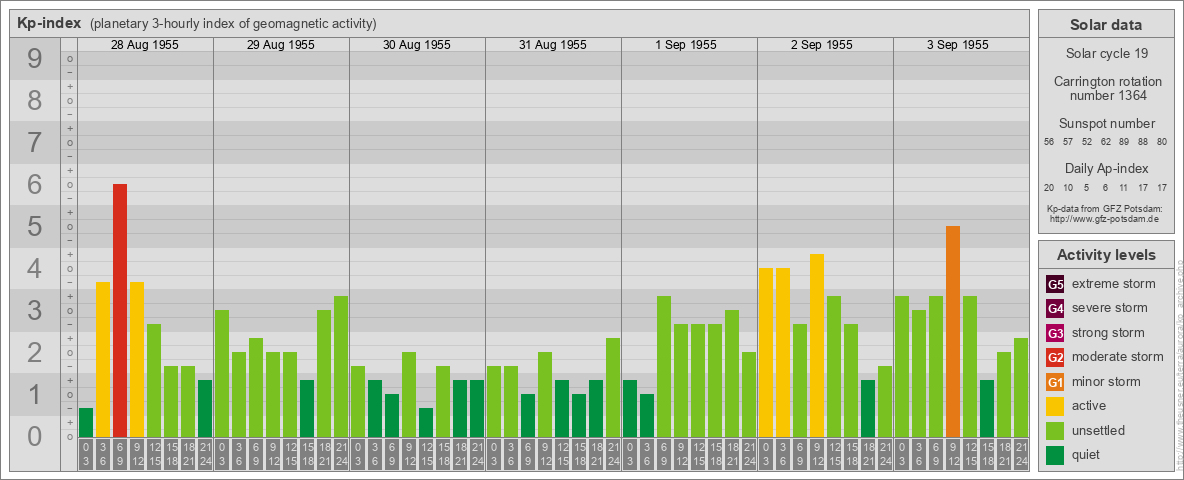
Task: Select the 2 Sep 1955 date header
Action: click(x=825, y=45)
